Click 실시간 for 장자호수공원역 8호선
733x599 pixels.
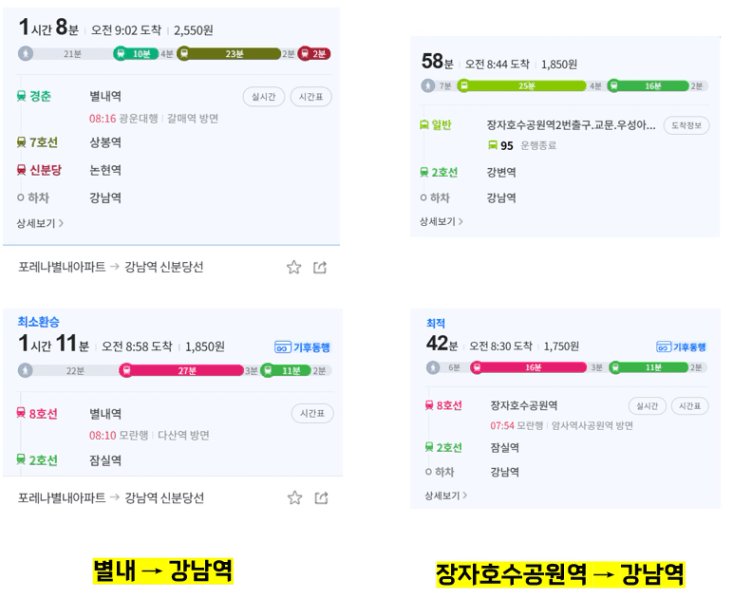[647, 406]
